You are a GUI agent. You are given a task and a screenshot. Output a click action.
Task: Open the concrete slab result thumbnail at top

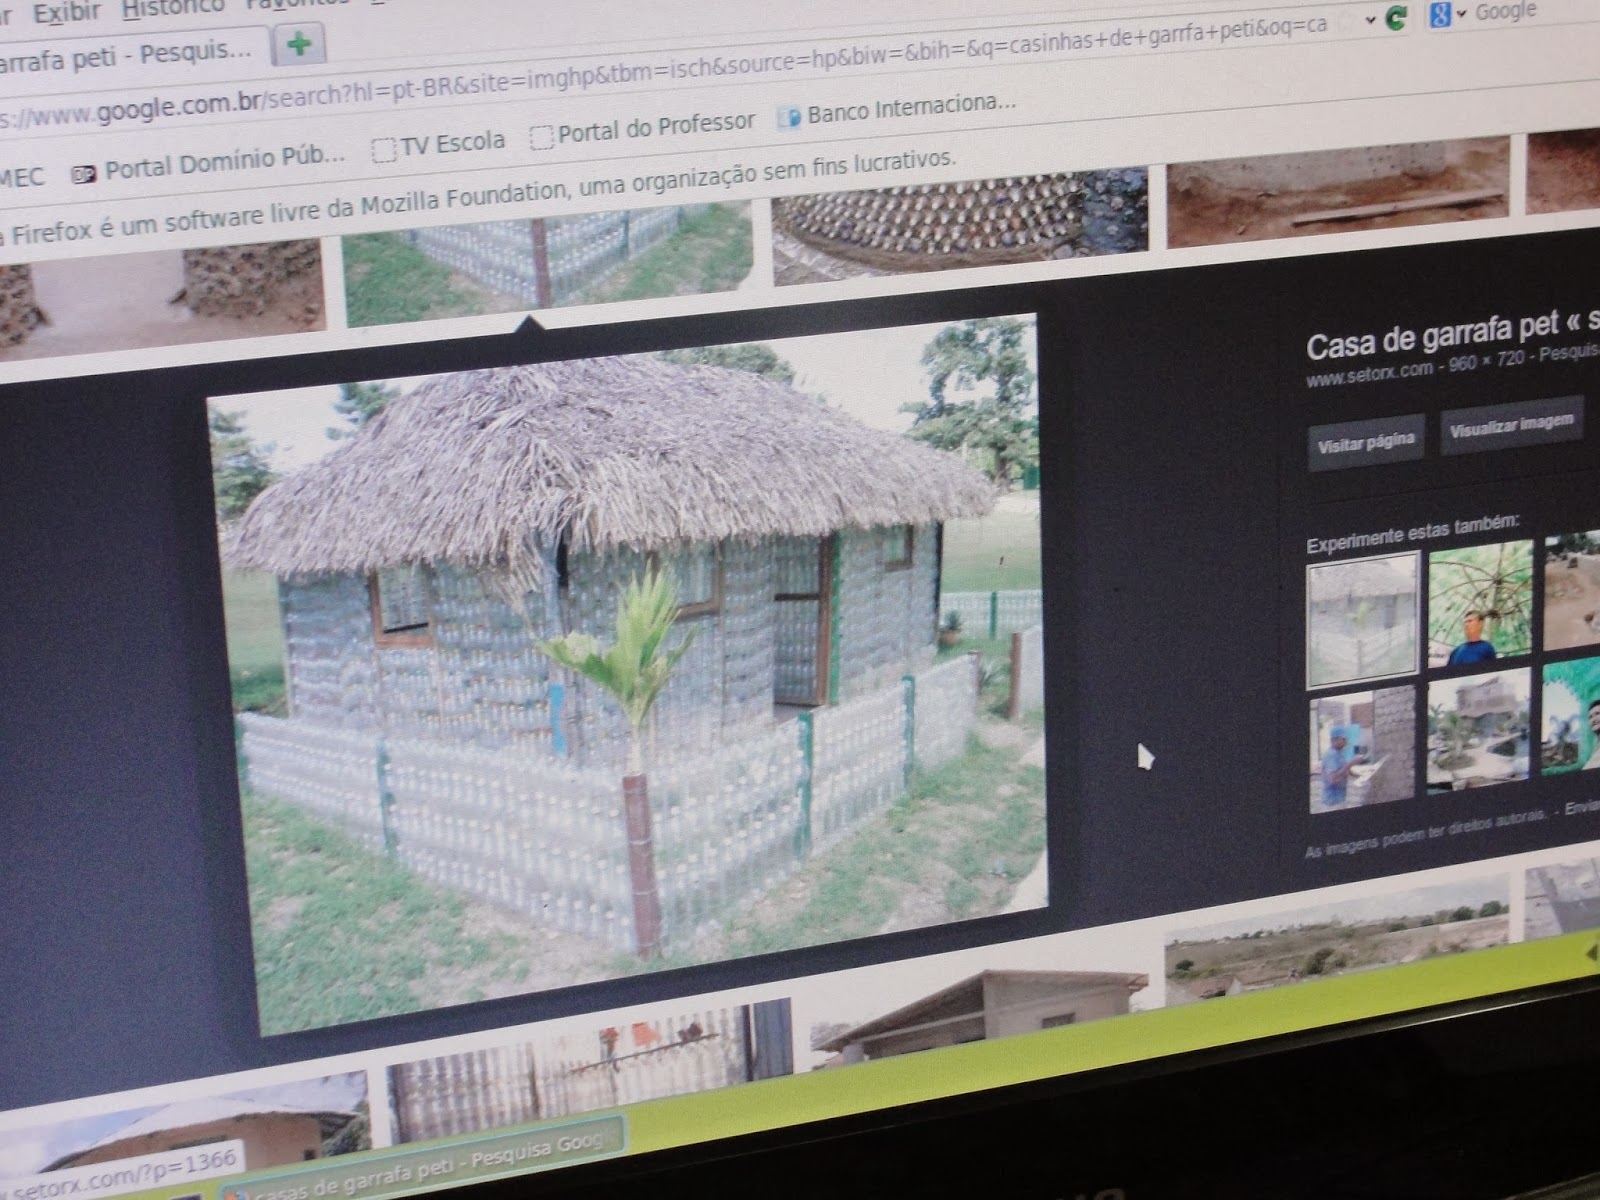point(1339,192)
